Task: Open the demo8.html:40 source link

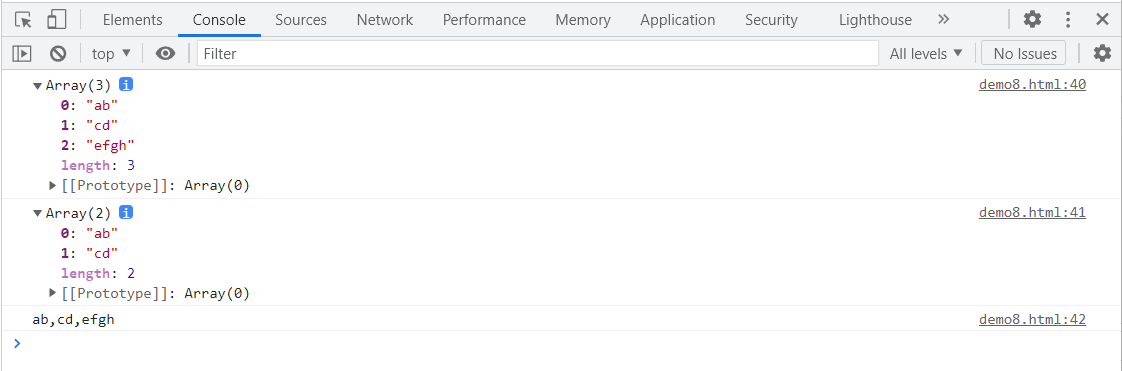Action: 1032,85
